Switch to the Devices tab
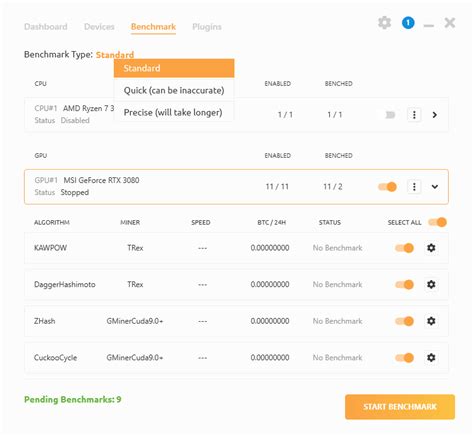The image size is (474, 436). (x=99, y=27)
